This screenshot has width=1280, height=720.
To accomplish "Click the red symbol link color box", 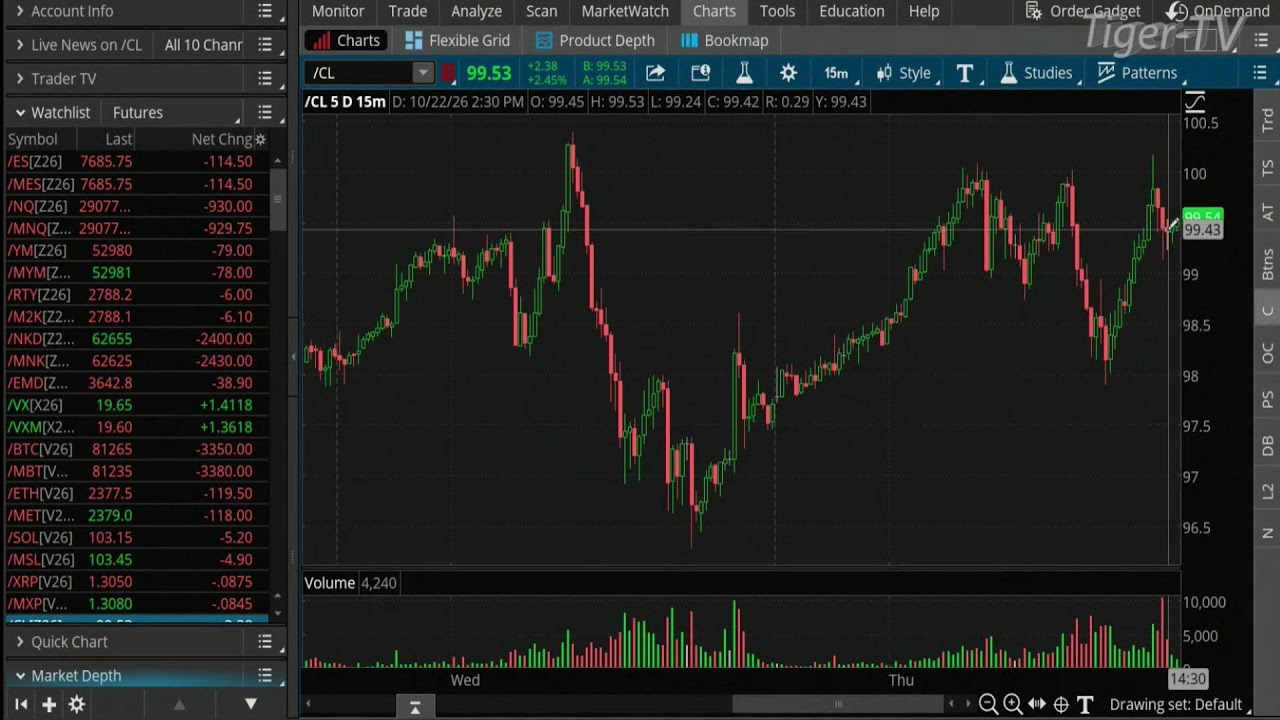I will [x=448, y=73].
